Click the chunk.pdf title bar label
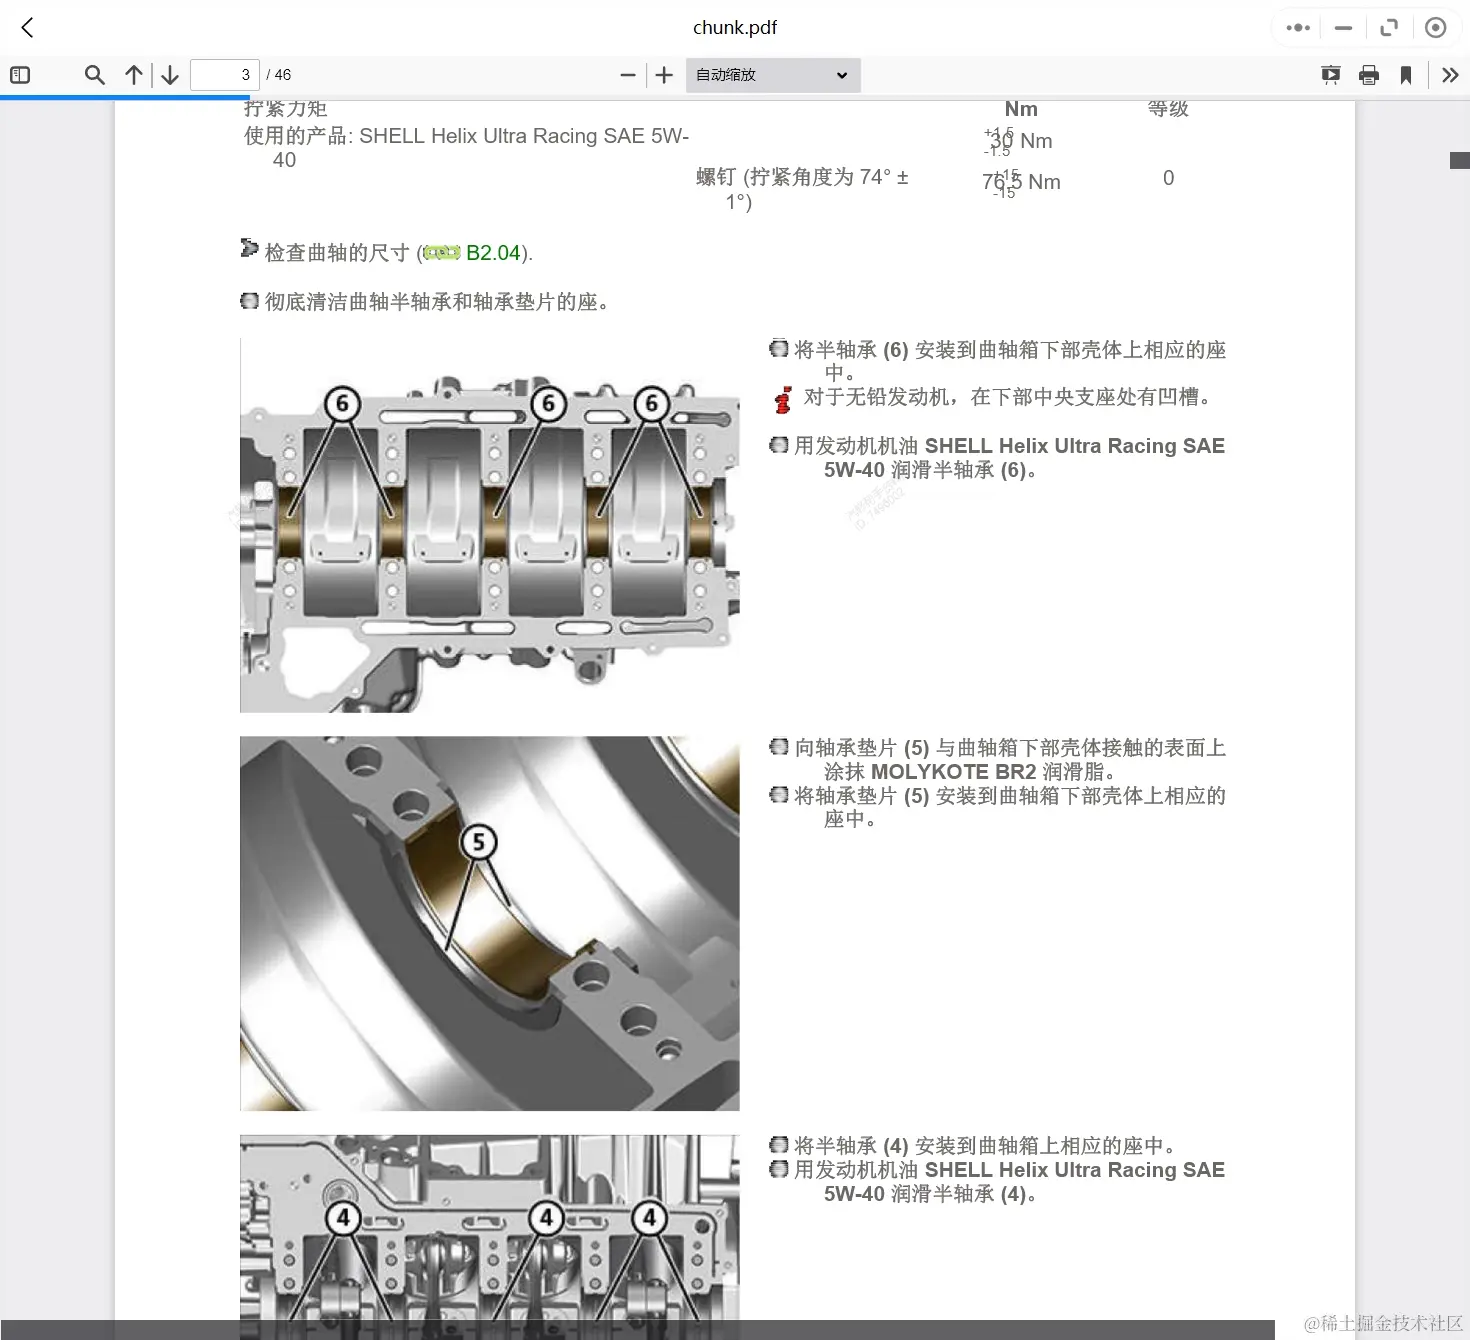Viewport: 1470px width, 1340px height. [x=735, y=27]
